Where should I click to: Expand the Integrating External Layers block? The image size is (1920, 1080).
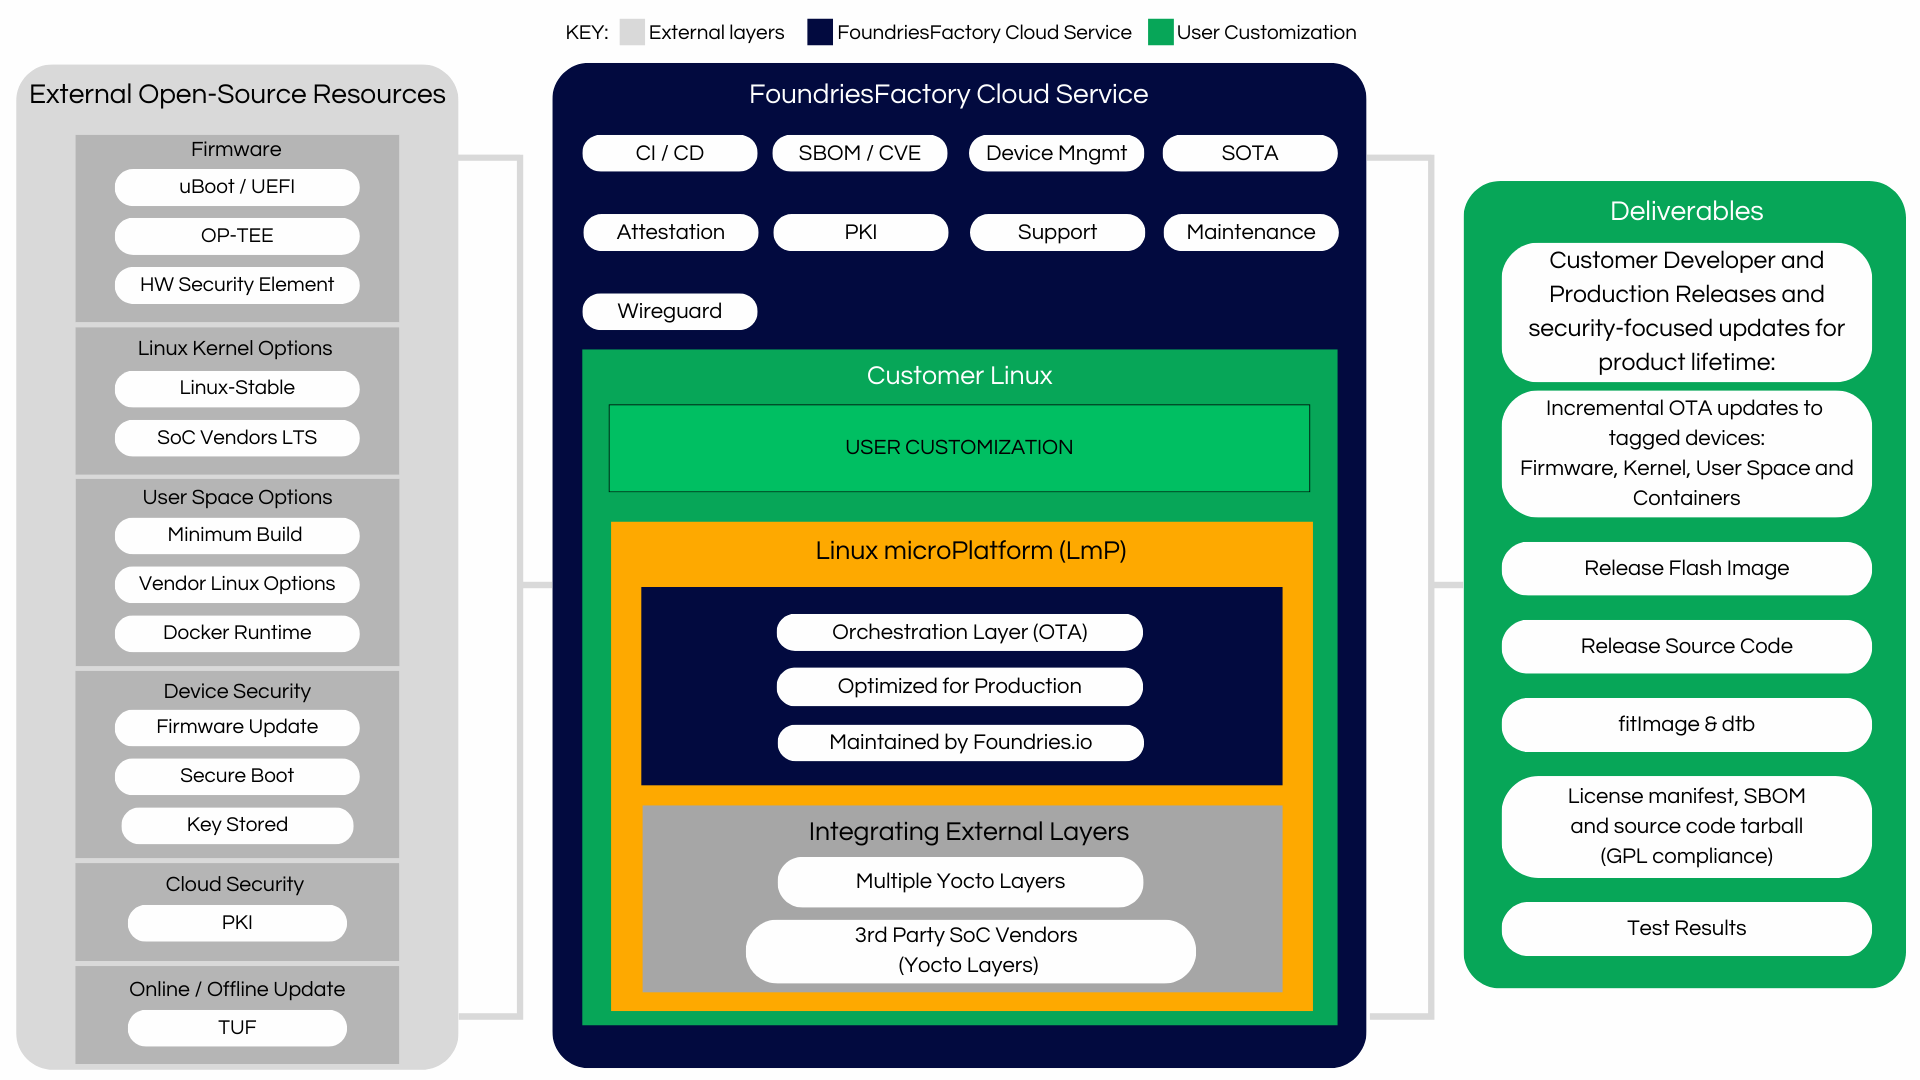(x=968, y=831)
